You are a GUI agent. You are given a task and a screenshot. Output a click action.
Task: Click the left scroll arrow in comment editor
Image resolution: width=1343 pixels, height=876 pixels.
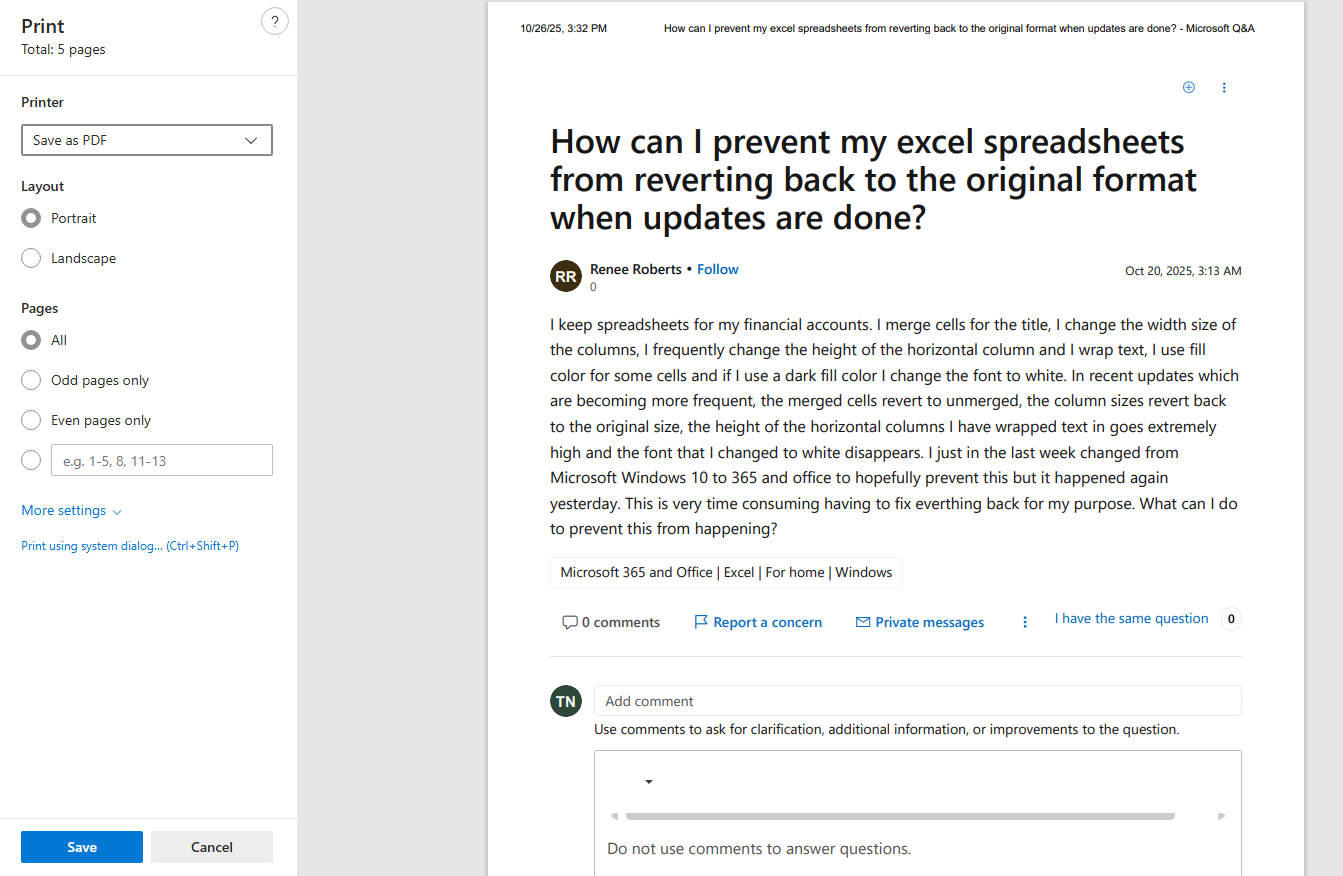[614, 816]
